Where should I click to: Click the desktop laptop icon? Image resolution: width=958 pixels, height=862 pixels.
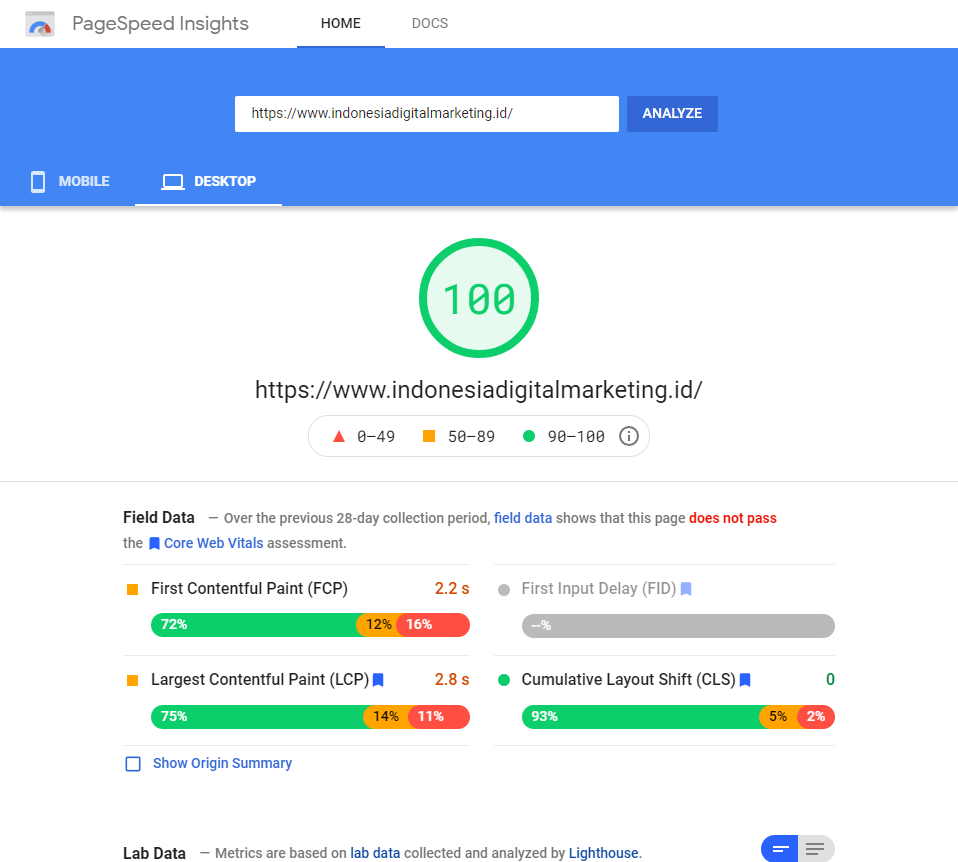pos(173,182)
